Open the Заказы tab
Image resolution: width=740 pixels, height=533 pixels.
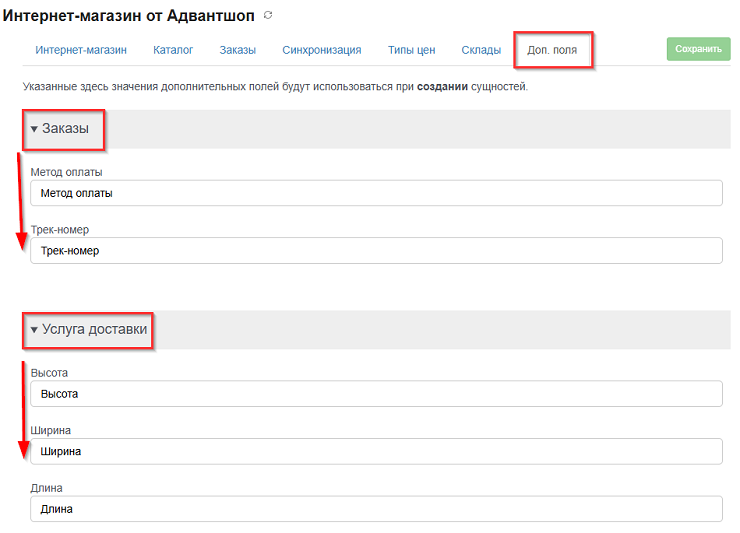point(237,50)
